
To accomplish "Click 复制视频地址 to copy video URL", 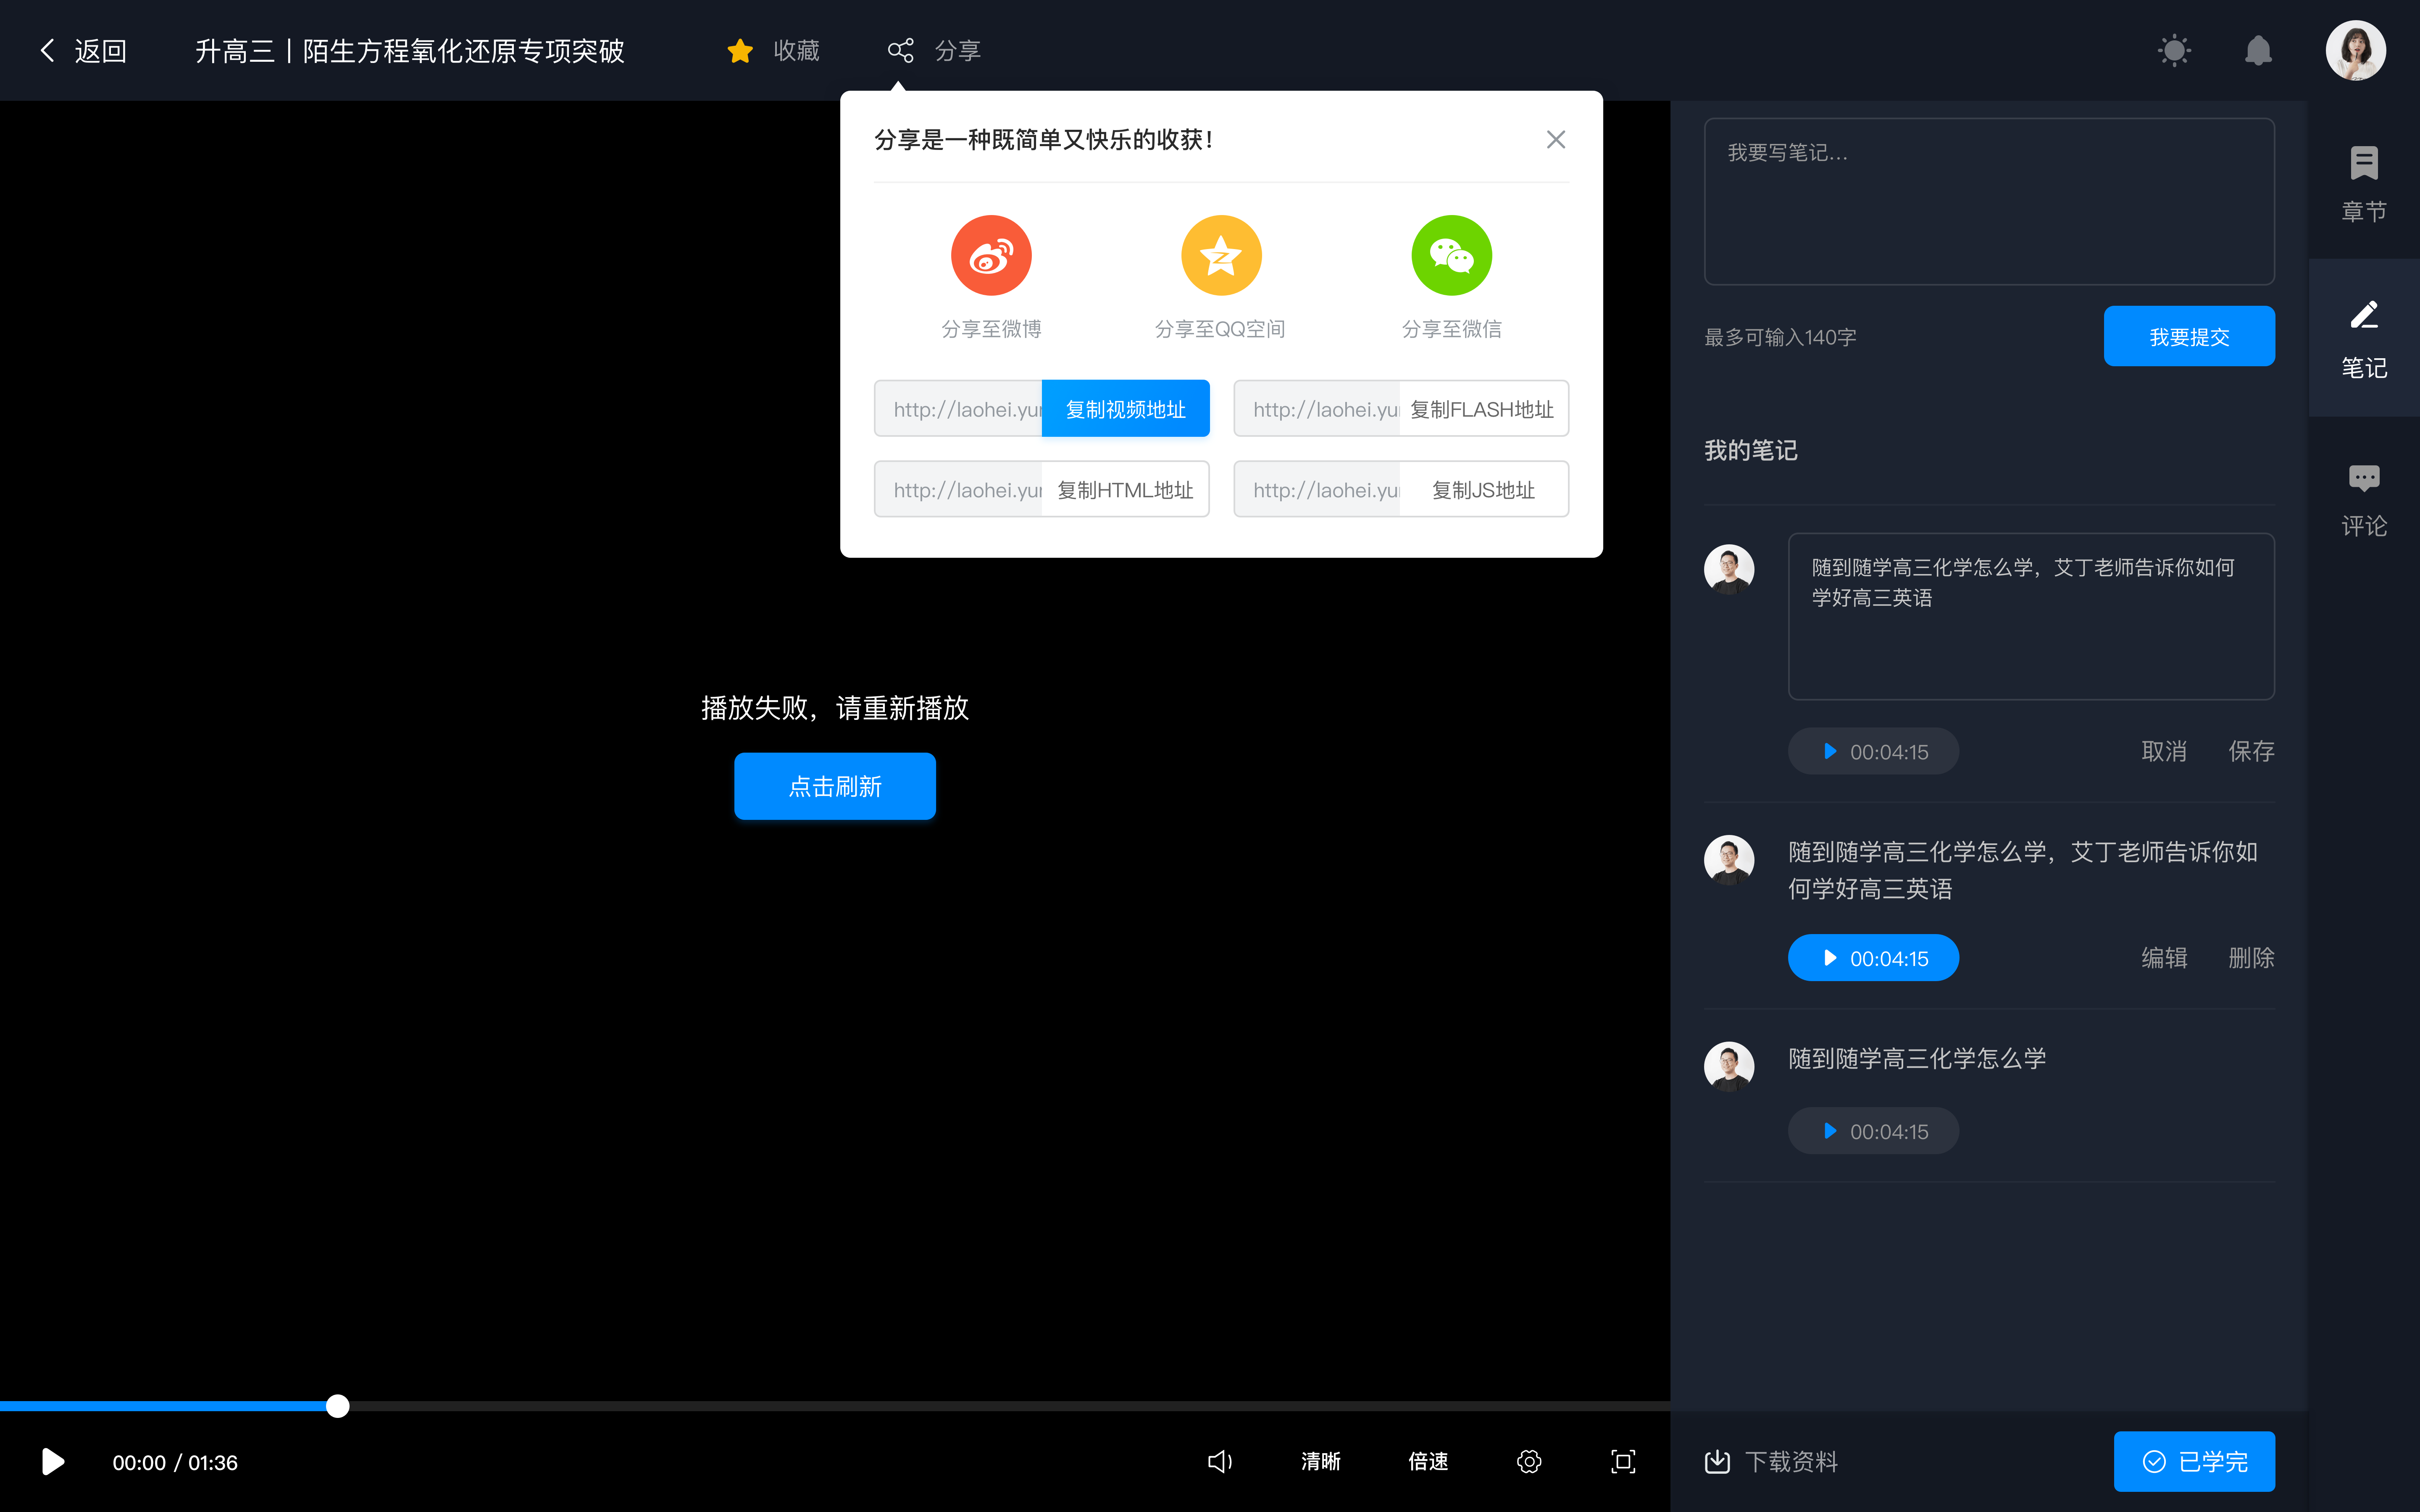I will point(1124,408).
